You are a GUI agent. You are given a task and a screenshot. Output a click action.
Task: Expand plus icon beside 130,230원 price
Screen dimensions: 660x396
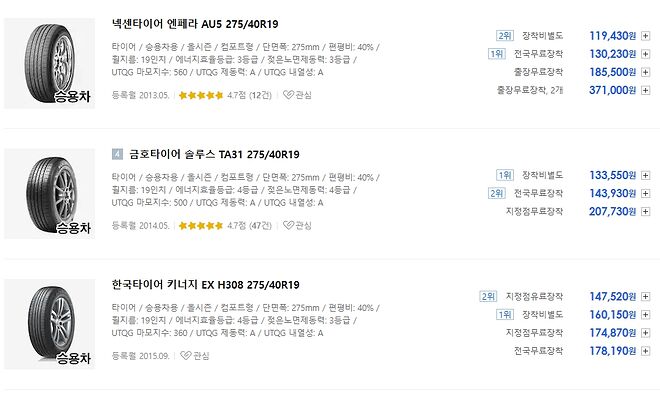click(645, 54)
